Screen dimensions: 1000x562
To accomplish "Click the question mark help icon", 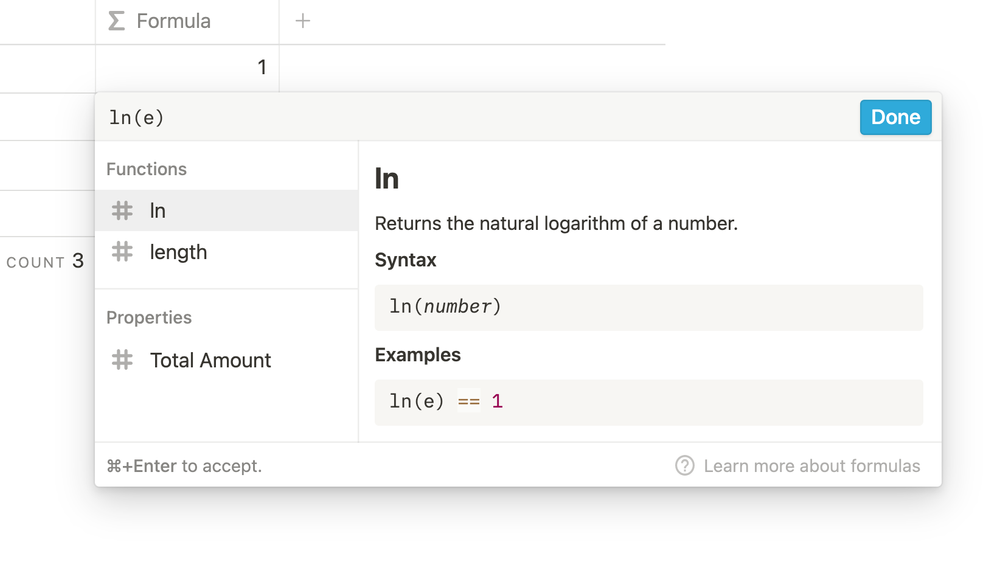I will tap(684, 466).
